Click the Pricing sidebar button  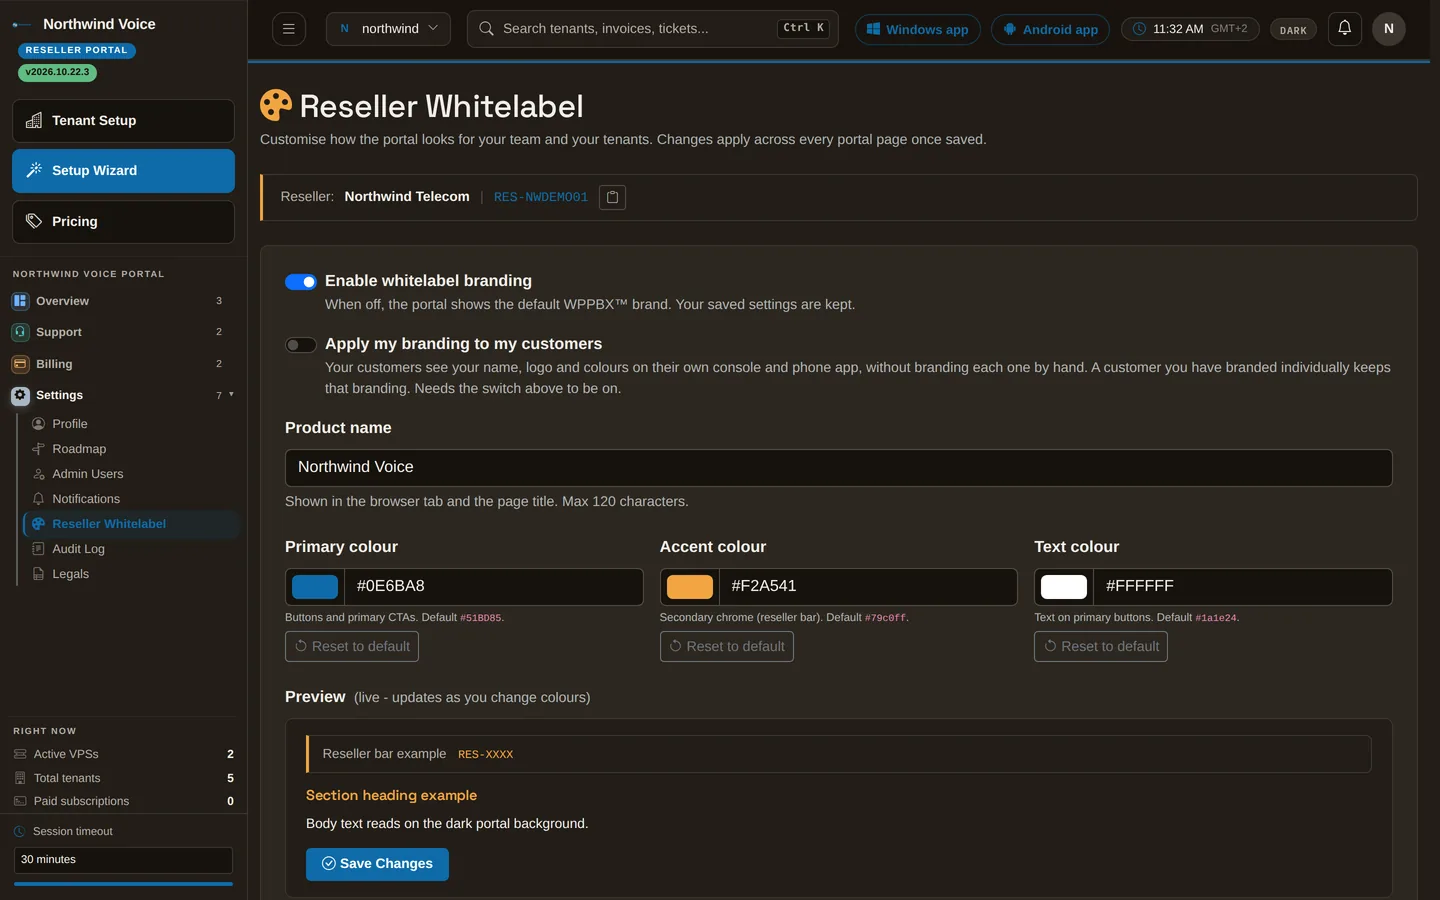pos(123,222)
